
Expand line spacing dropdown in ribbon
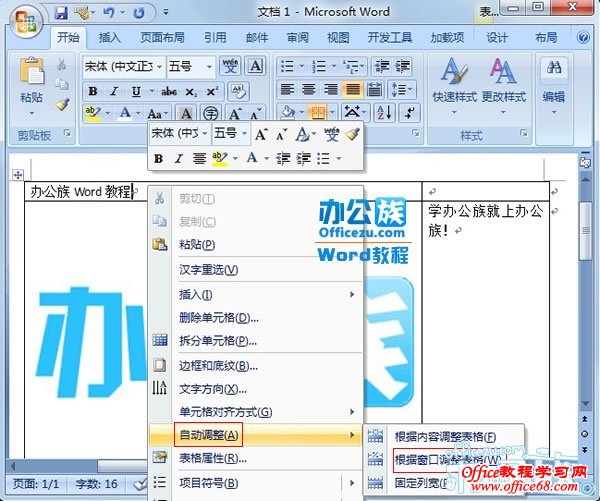pos(410,90)
